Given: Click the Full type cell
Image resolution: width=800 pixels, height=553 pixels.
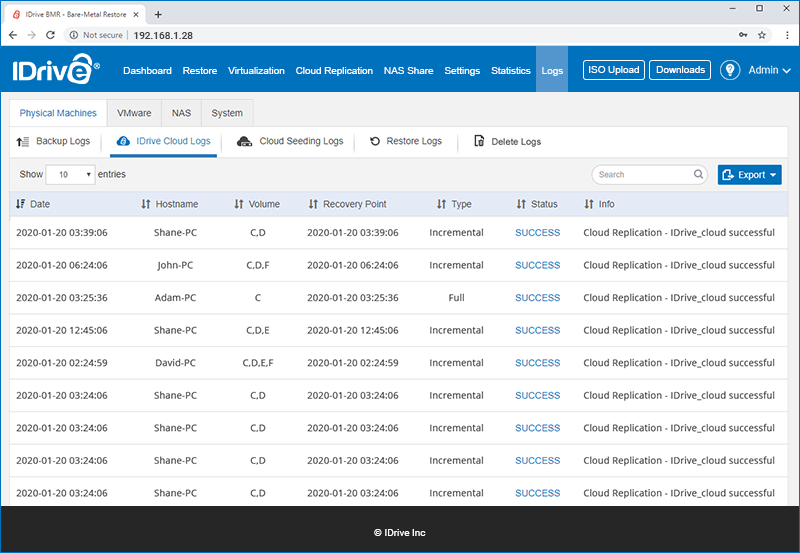Looking at the screenshot, I should click(456, 298).
